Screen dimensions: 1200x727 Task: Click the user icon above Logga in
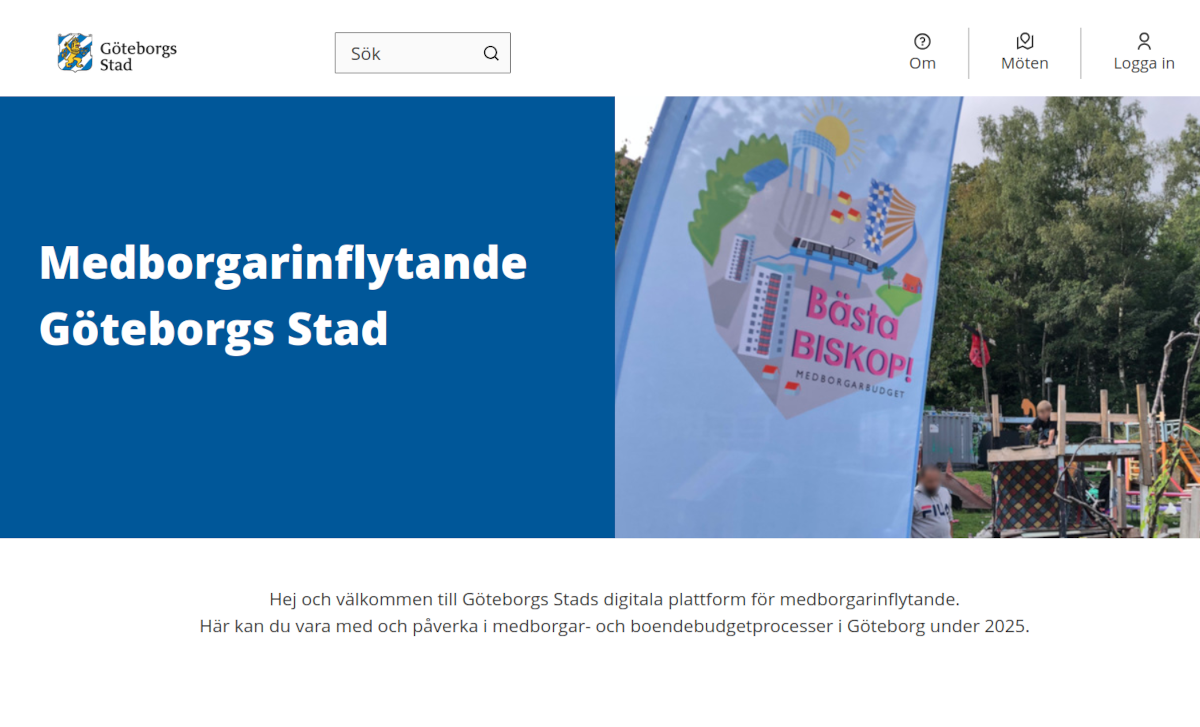(x=1144, y=41)
